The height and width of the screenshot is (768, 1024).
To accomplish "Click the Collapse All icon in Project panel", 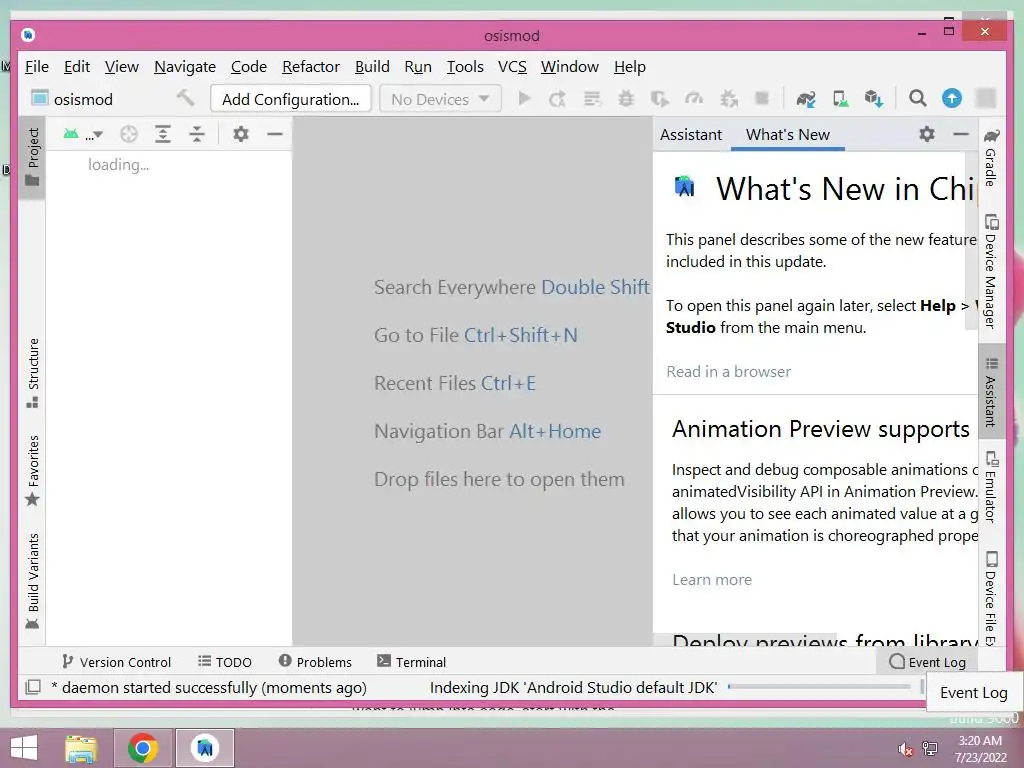I will pos(197,134).
